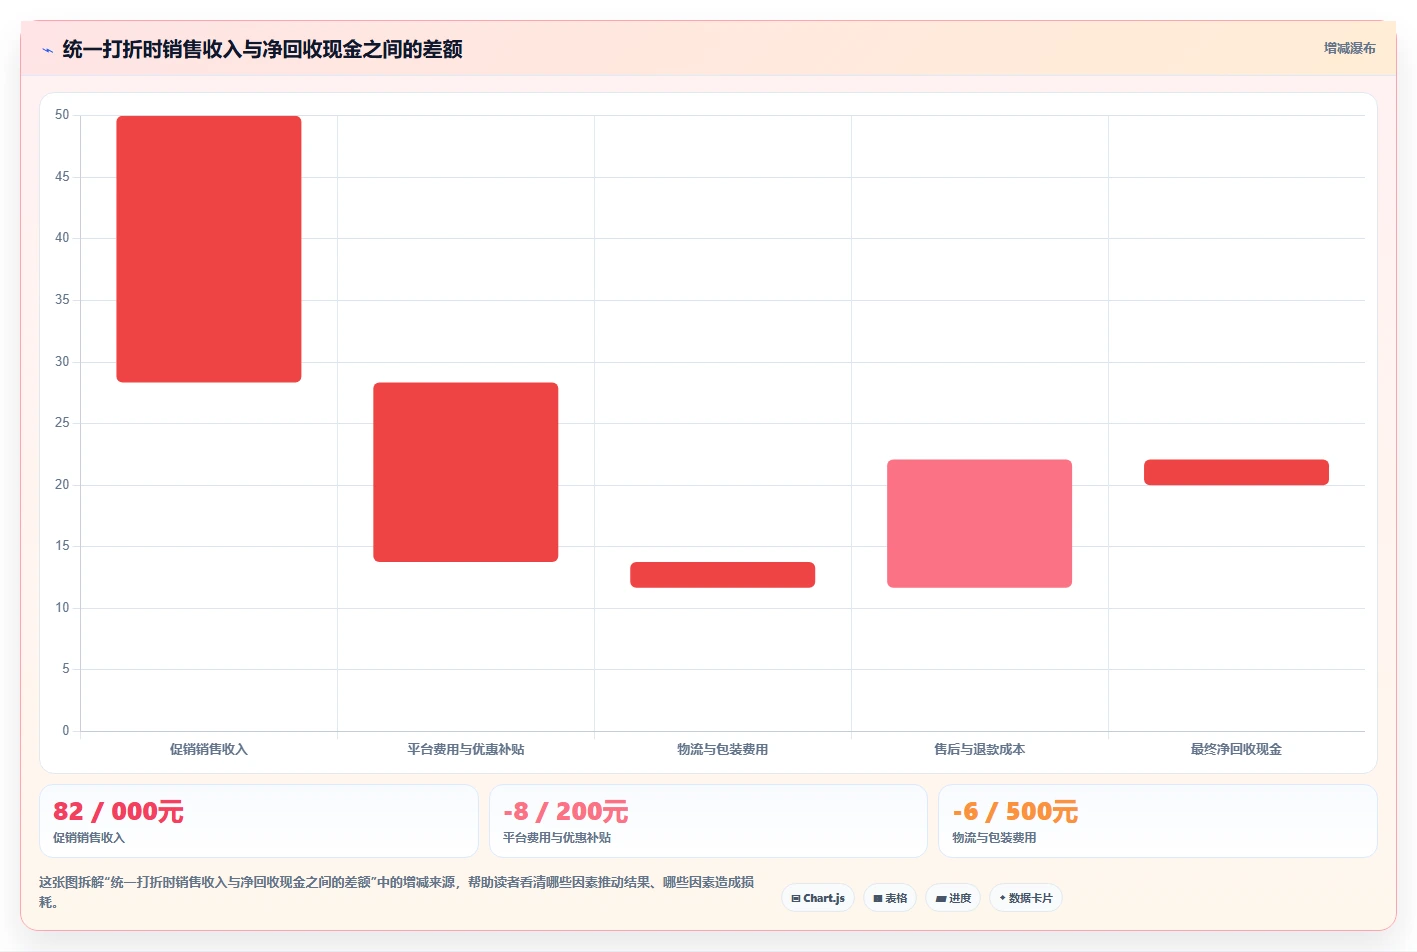This screenshot has height=952, width=1417.
Task: Select the 最终净回收现金 waterfall bar
Action: 1237,472
